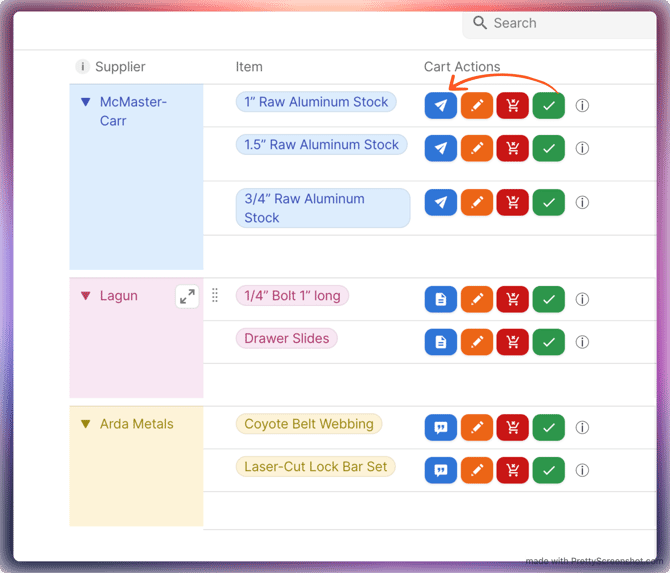Screen dimensions: 670x573
Task: Click green checkmark for 1" Raw Aluminum Stock
Action: (x=549, y=105)
